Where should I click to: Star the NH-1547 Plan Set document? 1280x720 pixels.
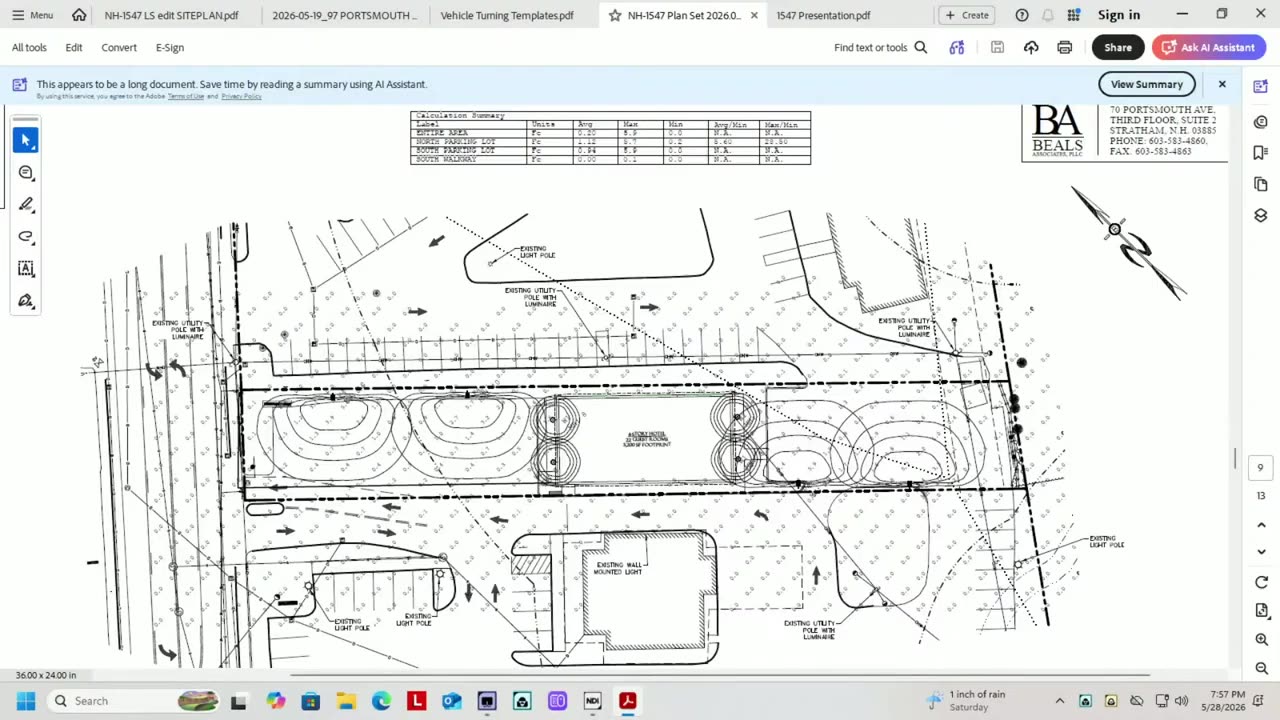[615, 15]
